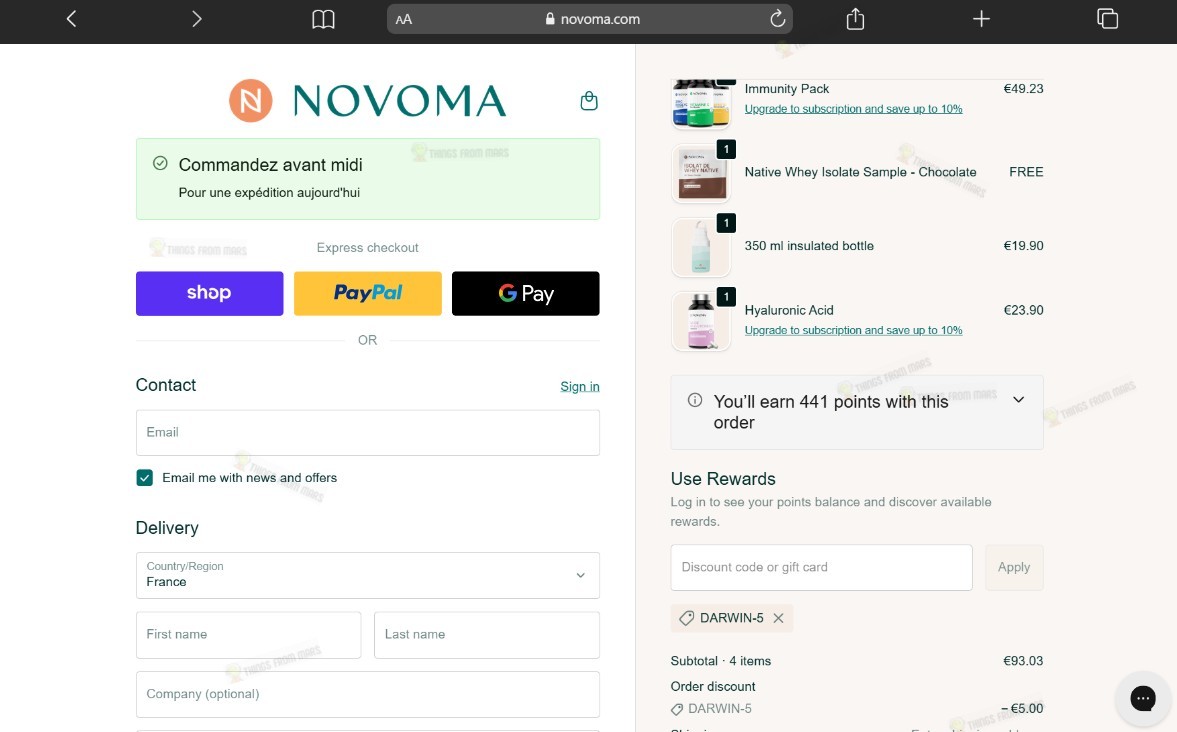
Task: Open the shopping bag cart icon
Action: click(x=589, y=101)
